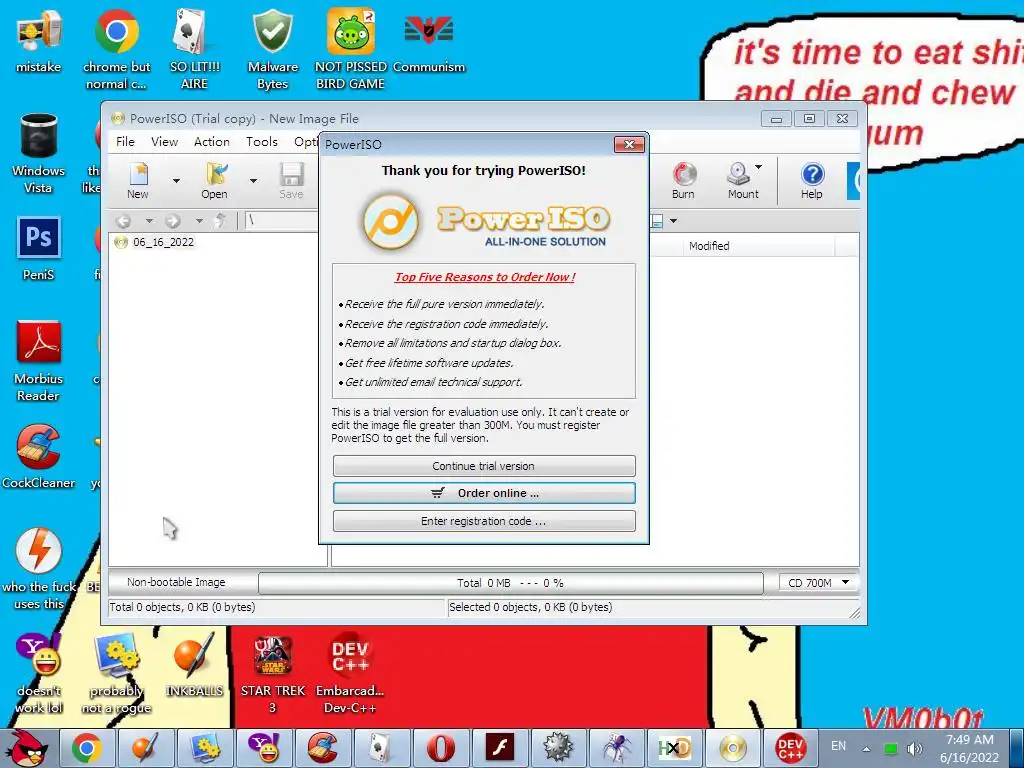Expand the Back history dropdown arrow

click(x=149, y=221)
